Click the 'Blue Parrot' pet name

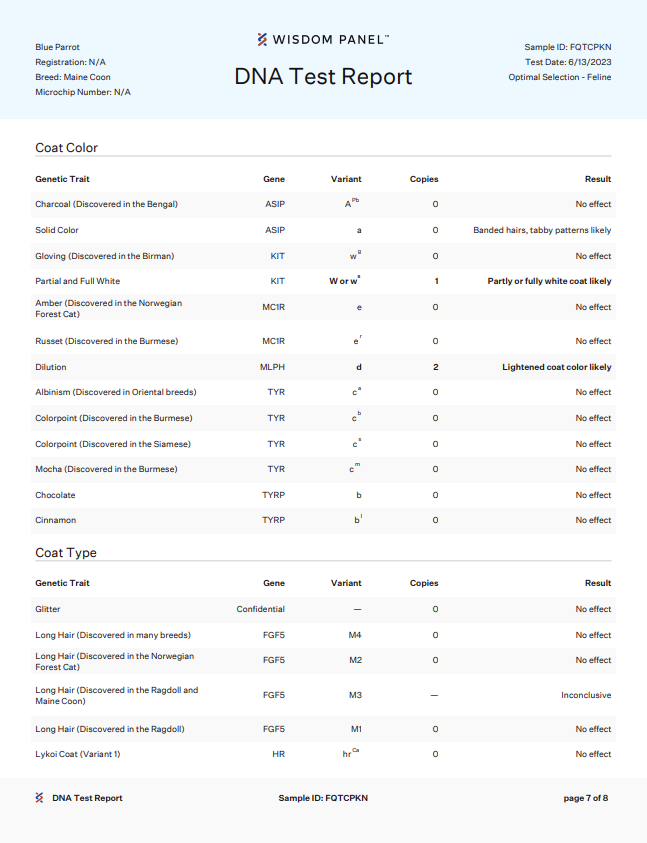(58, 47)
